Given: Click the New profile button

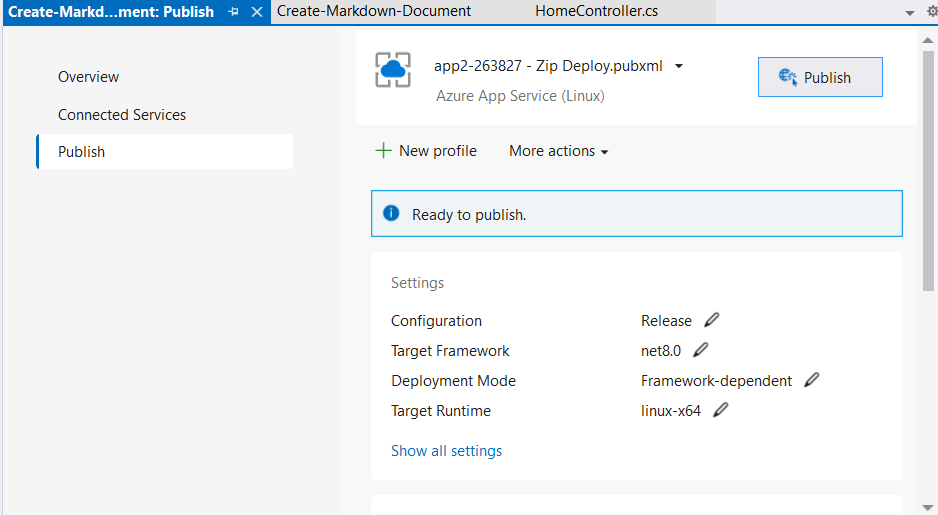Looking at the screenshot, I should click(426, 151).
